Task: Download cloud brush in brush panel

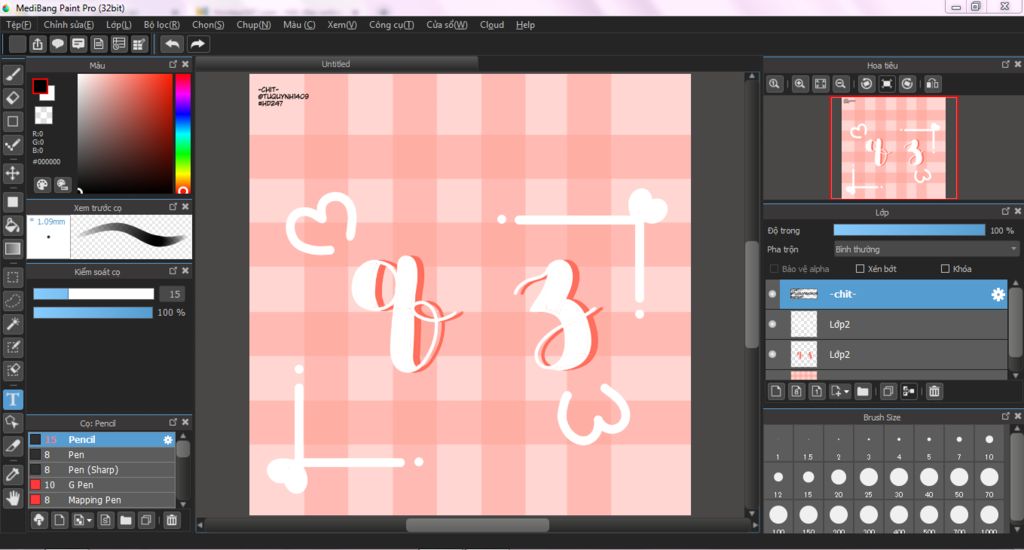Action: pos(39,520)
